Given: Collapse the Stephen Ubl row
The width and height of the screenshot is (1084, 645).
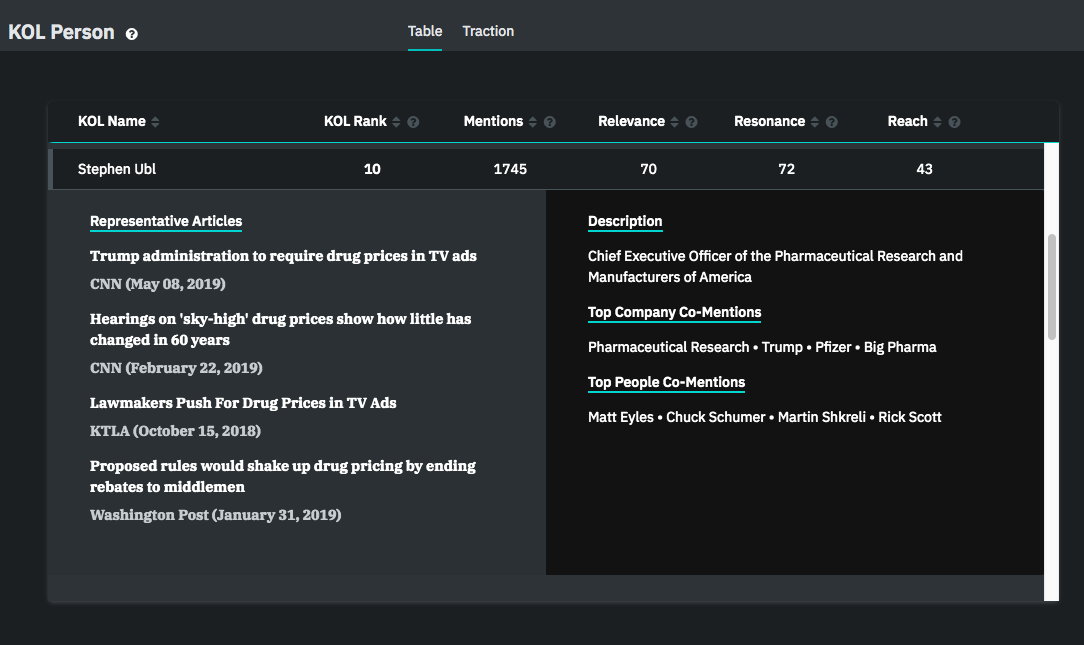Looking at the screenshot, I should [546, 169].
